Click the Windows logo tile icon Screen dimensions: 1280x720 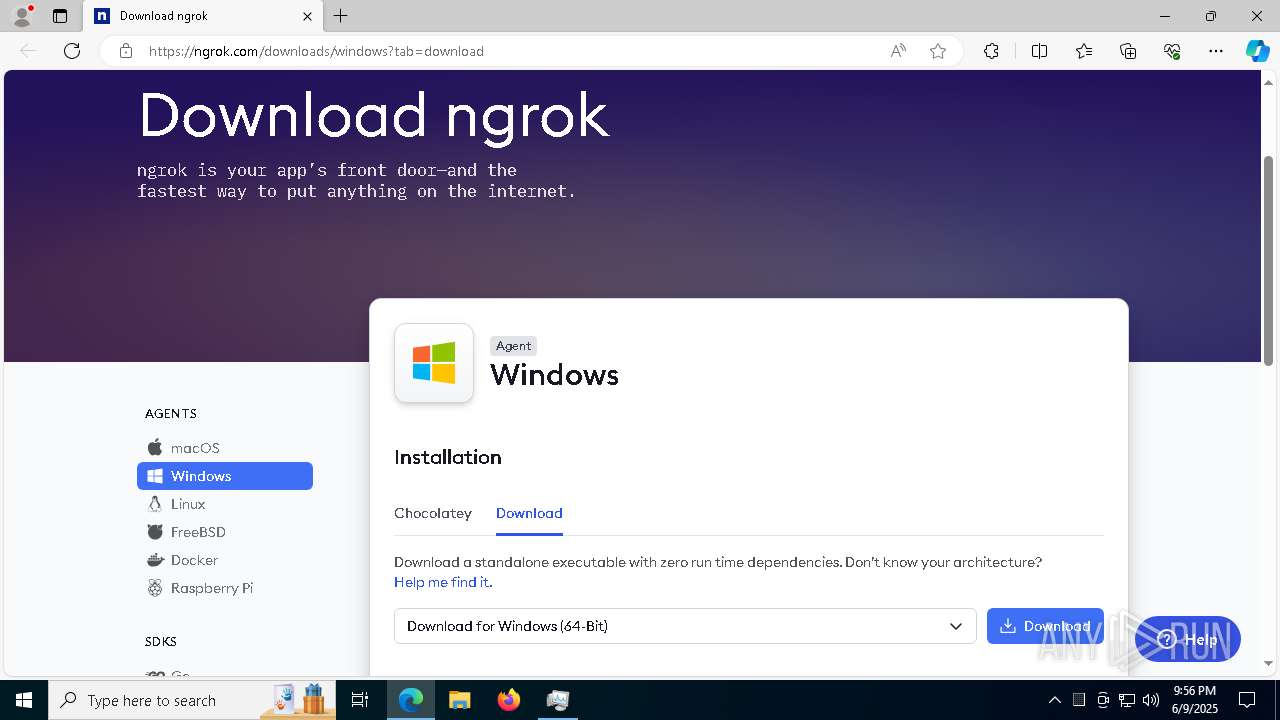434,363
